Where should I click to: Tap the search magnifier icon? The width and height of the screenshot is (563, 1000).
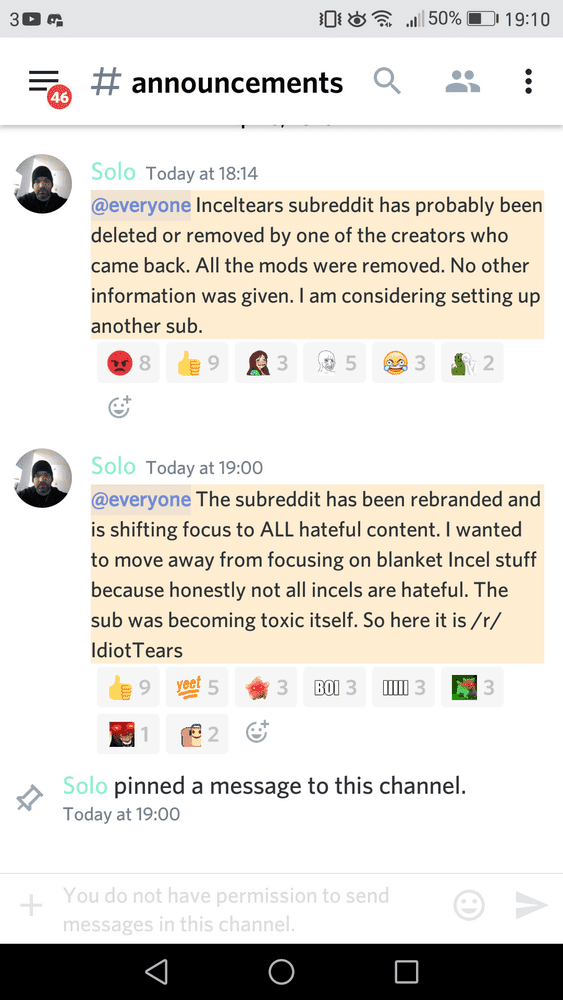pos(386,82)
